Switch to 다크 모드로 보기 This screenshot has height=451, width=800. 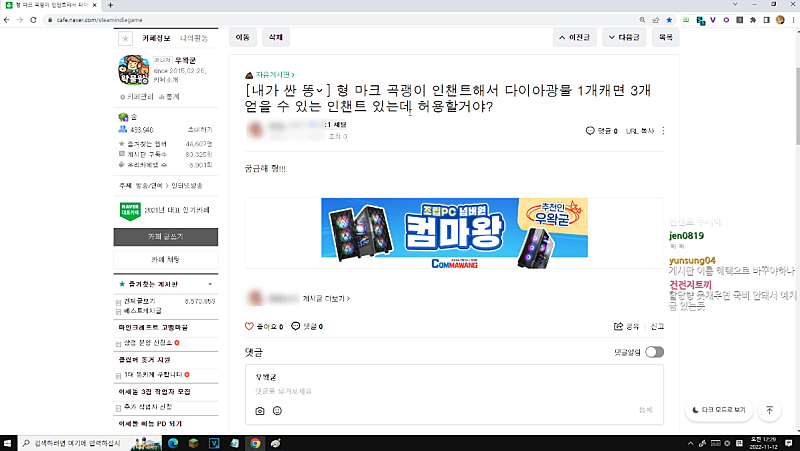[x=719, y=410]
